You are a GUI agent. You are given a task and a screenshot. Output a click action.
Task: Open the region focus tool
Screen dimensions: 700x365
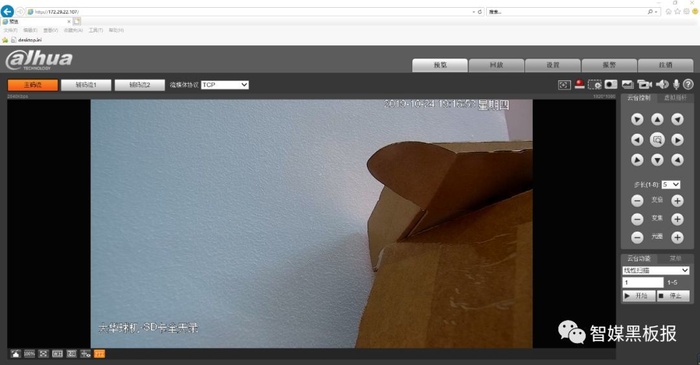tap(564, 85)
